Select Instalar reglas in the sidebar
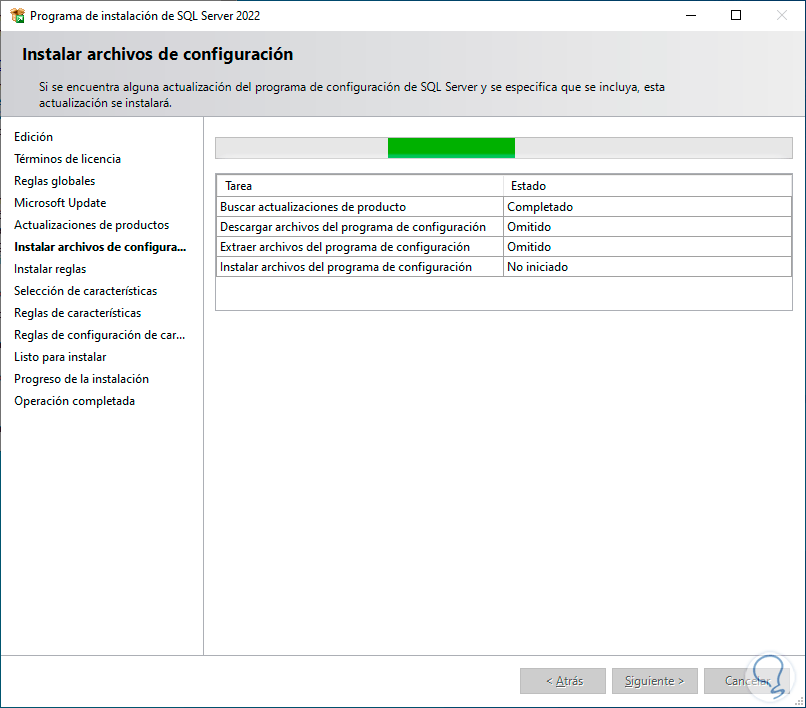Screen dimensions: 806x708 coord(50,269)
